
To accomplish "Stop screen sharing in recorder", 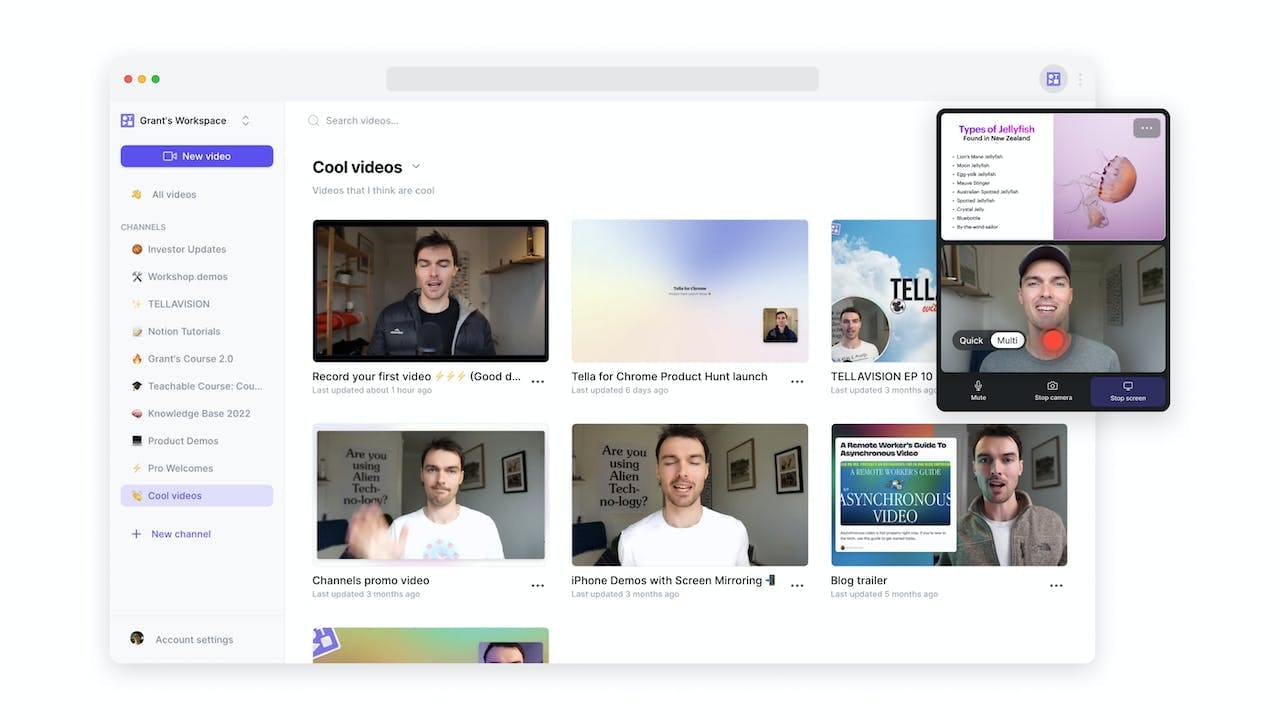I will 1128,391.
